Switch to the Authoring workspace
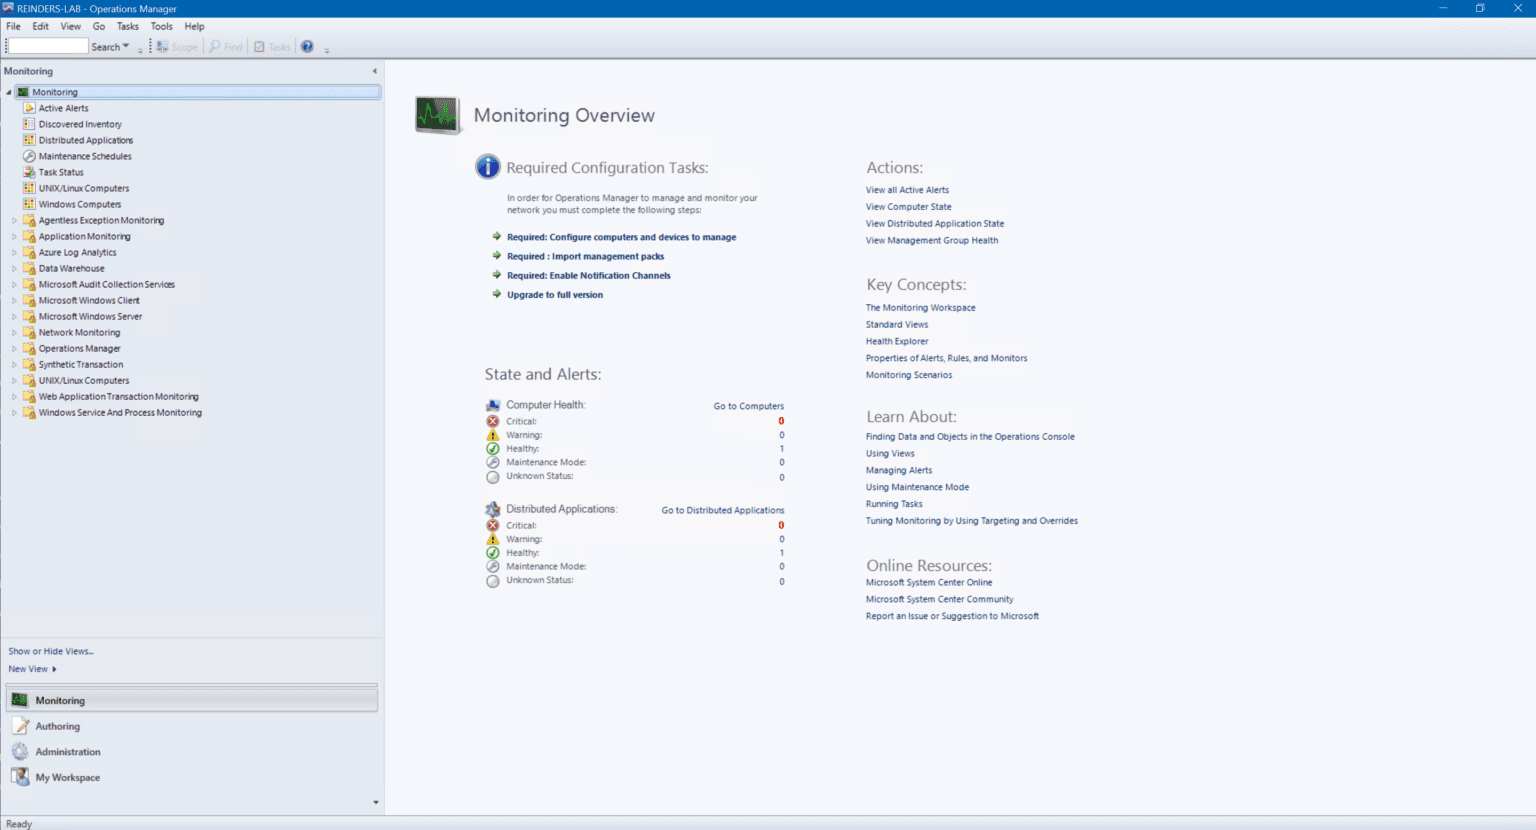 (57, 725)
